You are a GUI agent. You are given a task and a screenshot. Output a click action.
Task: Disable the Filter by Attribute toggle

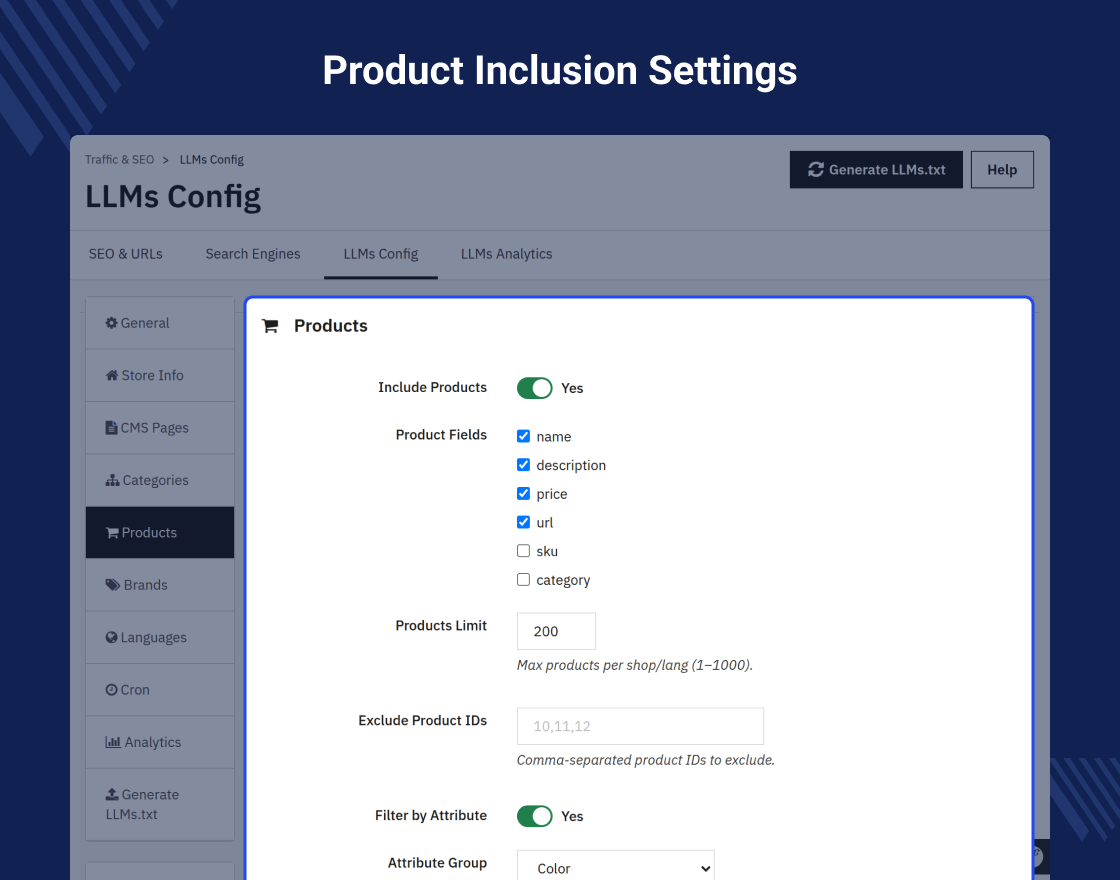pyautogui.click(x=534, y=816)
